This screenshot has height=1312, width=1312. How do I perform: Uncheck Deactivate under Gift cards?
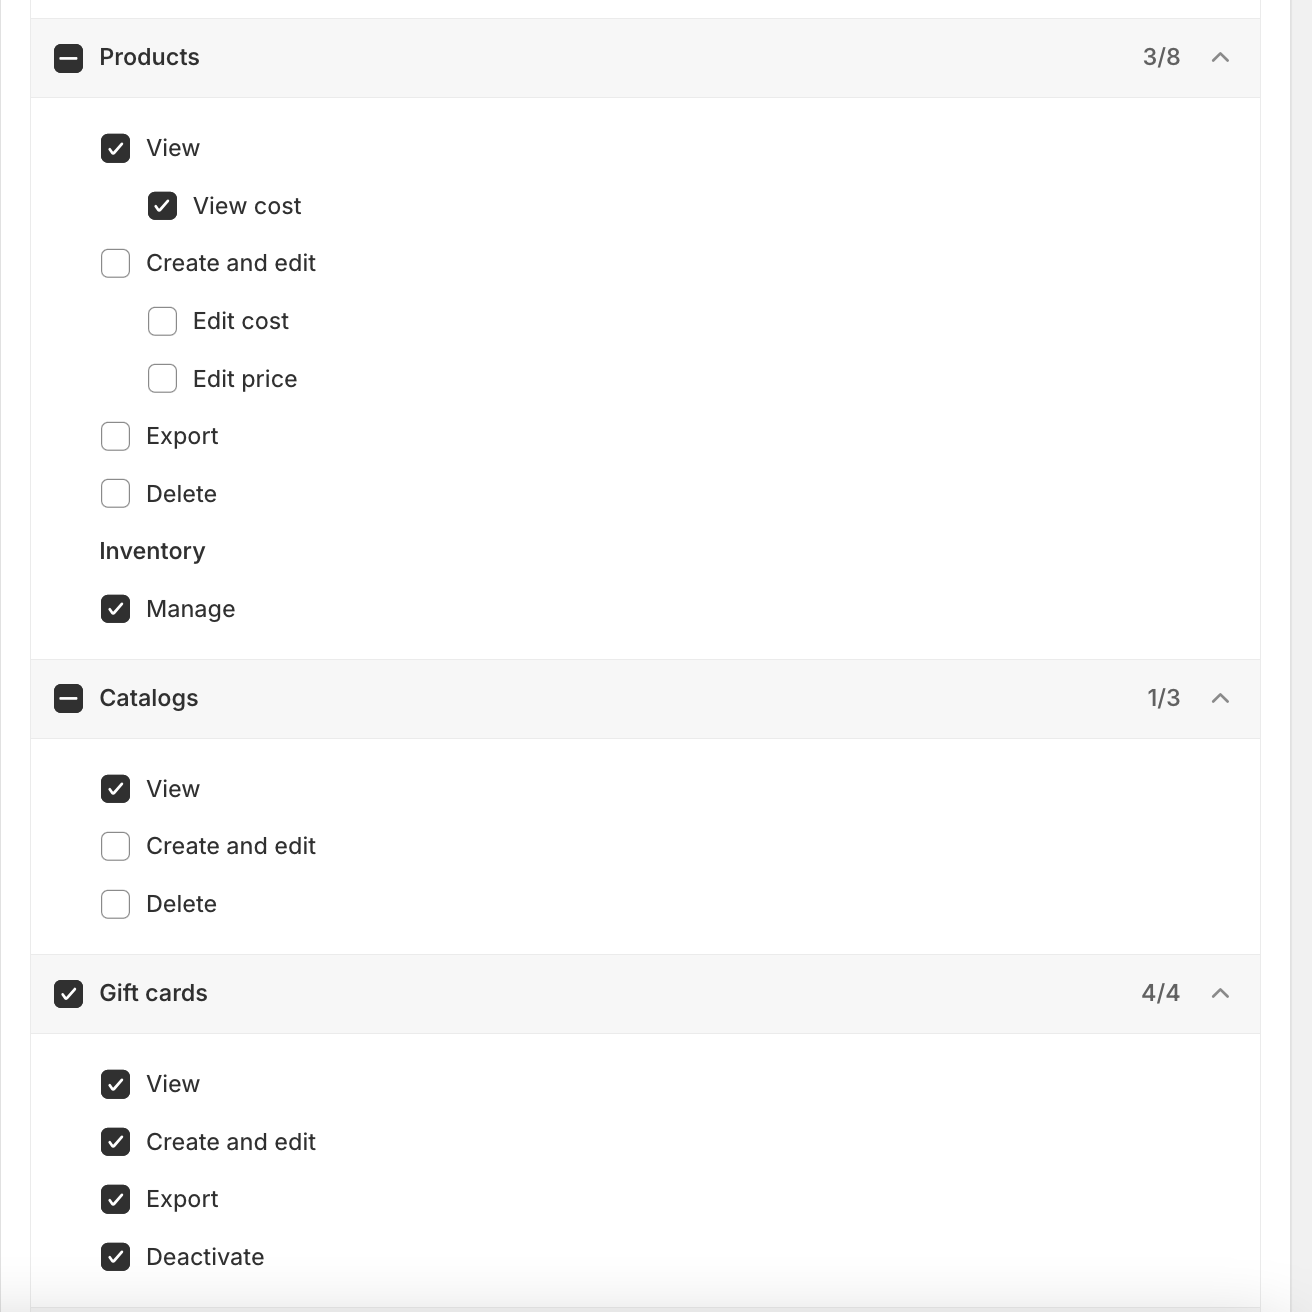pyautogui.click(x=115, y=1257)
